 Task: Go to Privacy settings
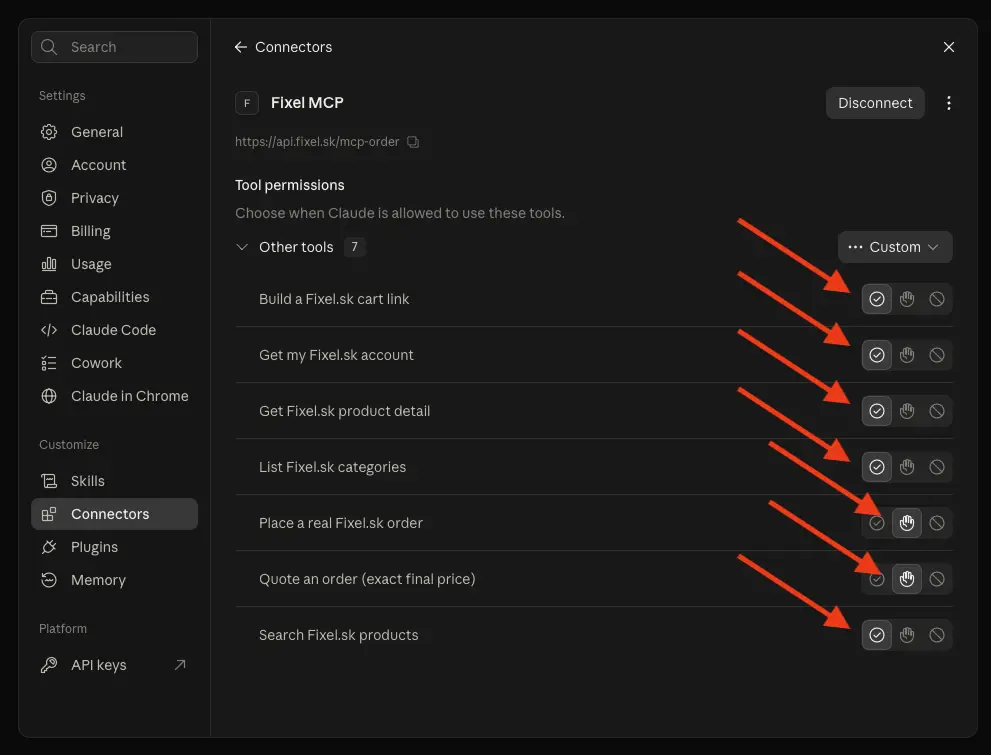[114, 198]
